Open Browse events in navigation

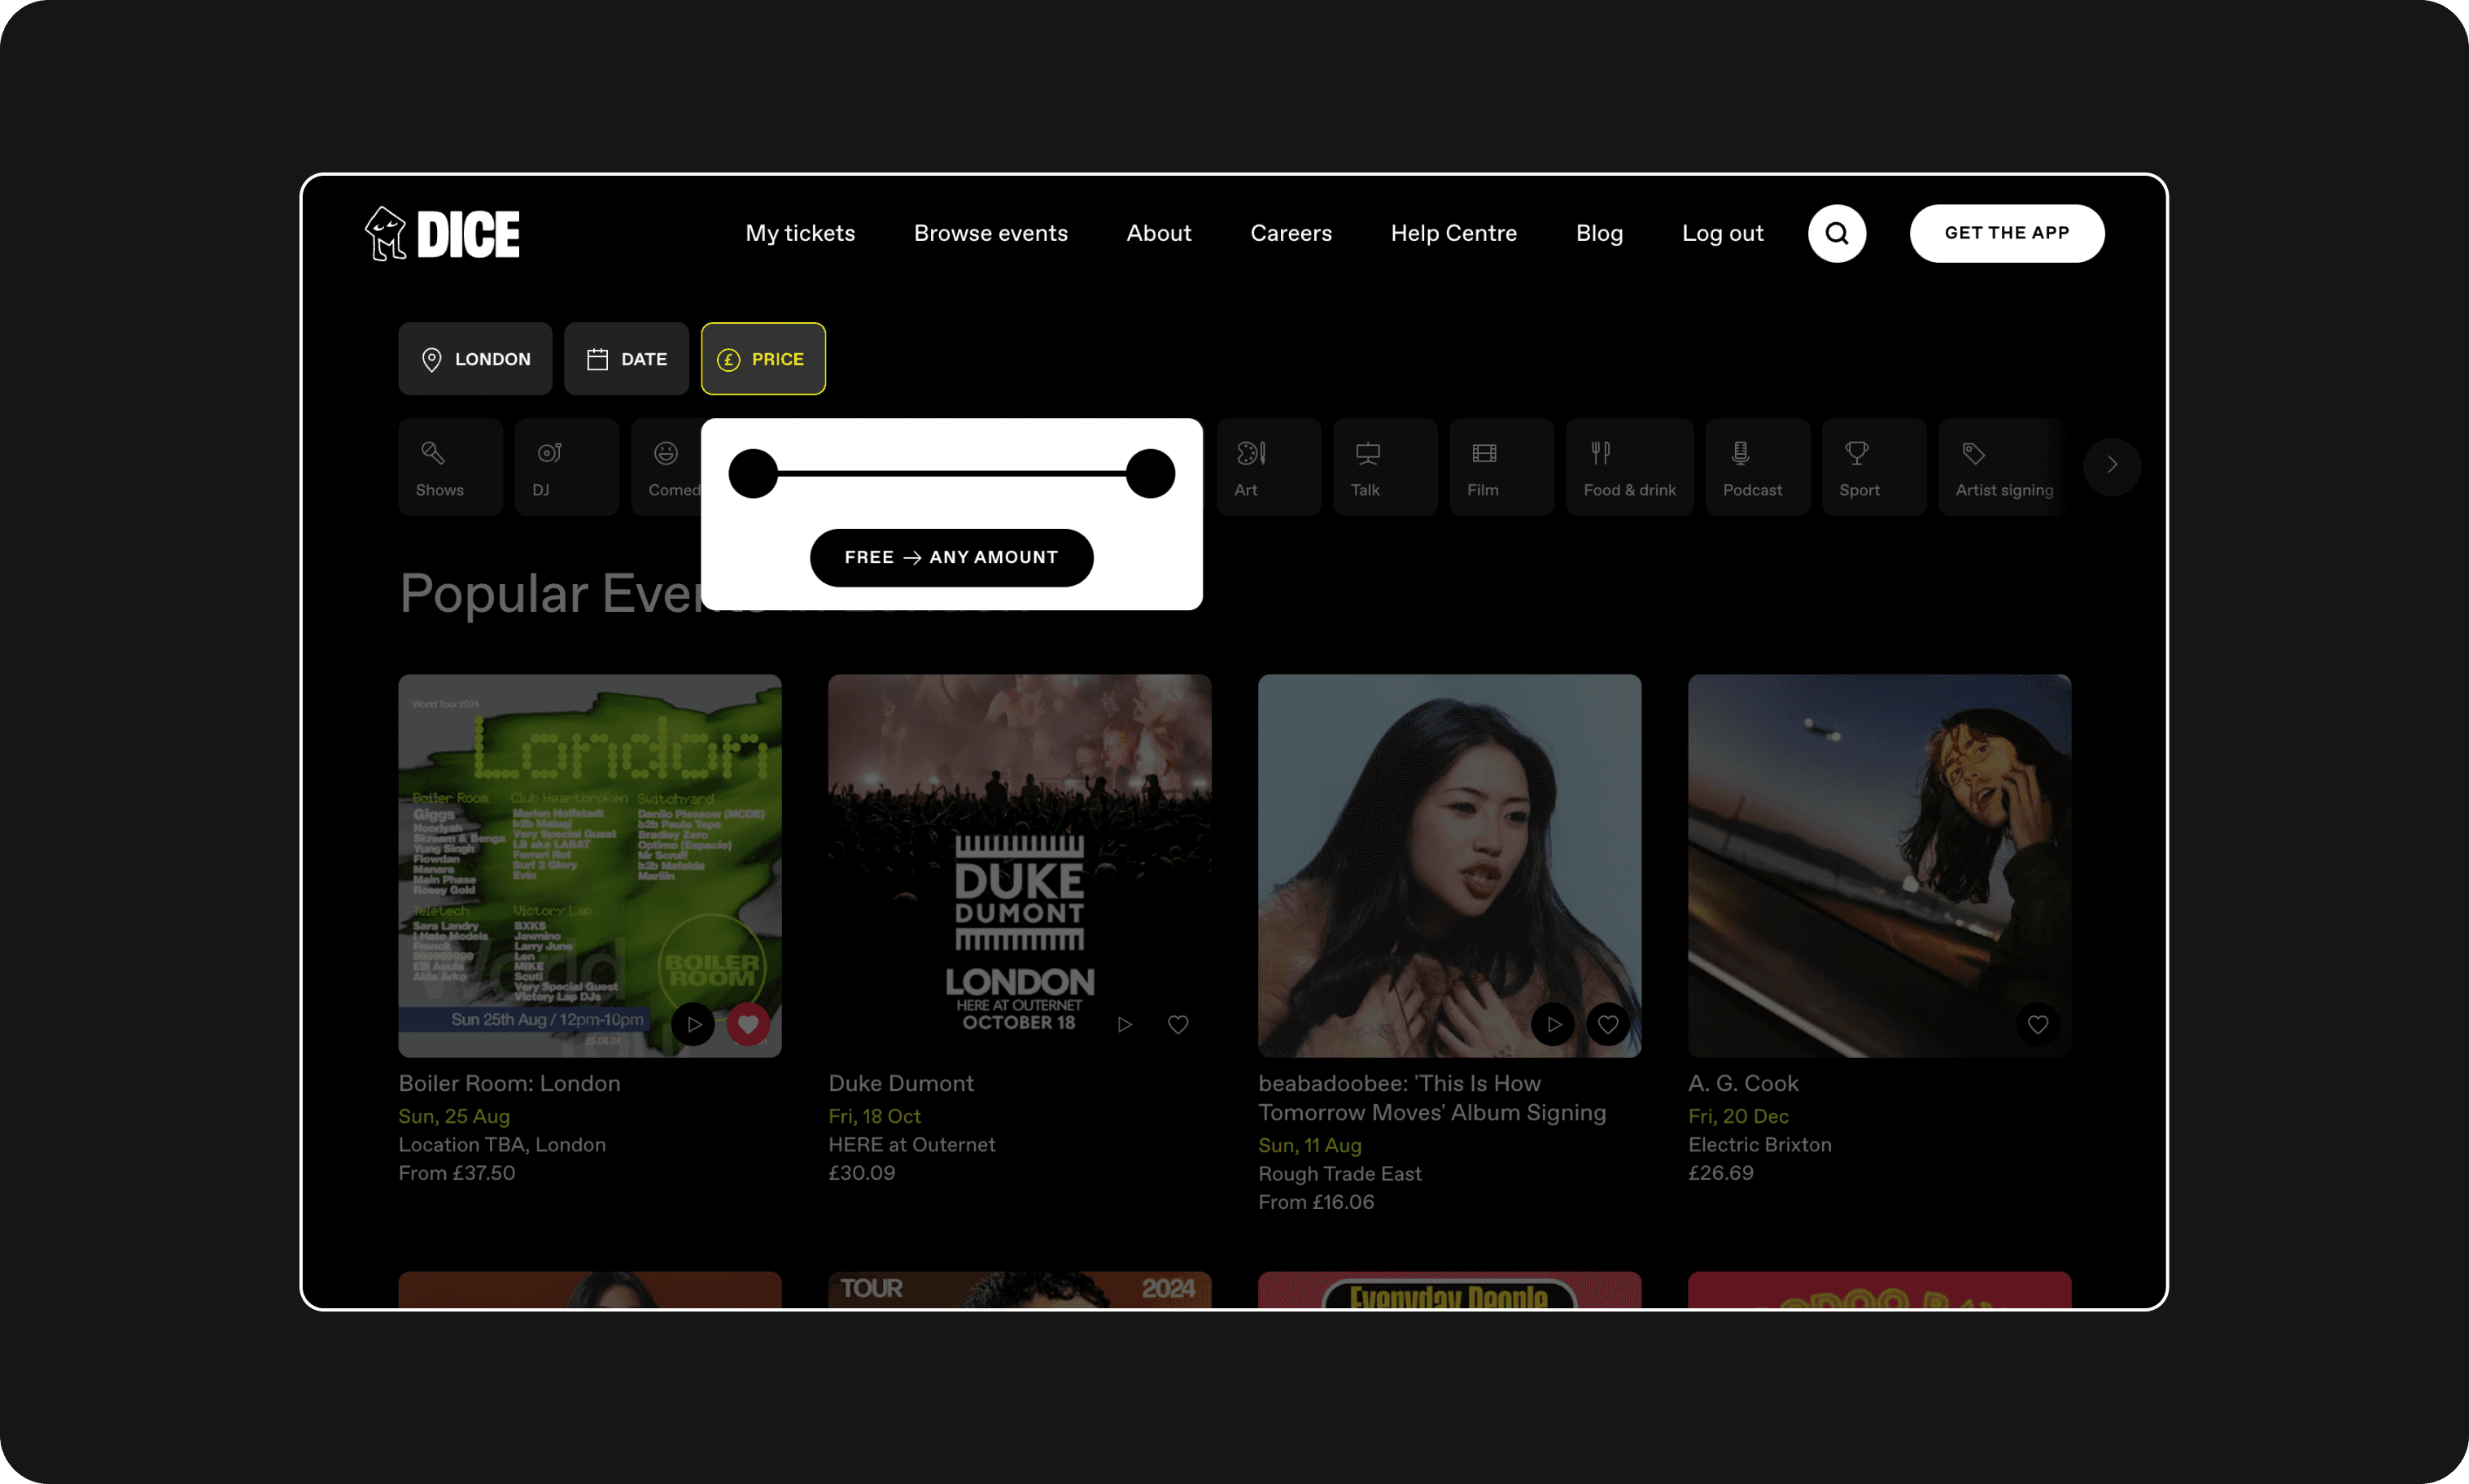pos(990,234)
